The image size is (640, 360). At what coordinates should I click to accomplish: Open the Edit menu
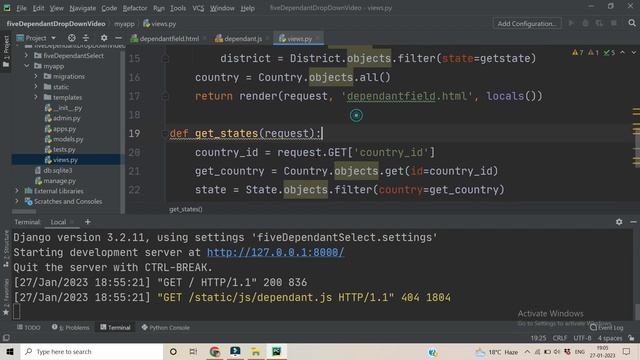(38, 8)
